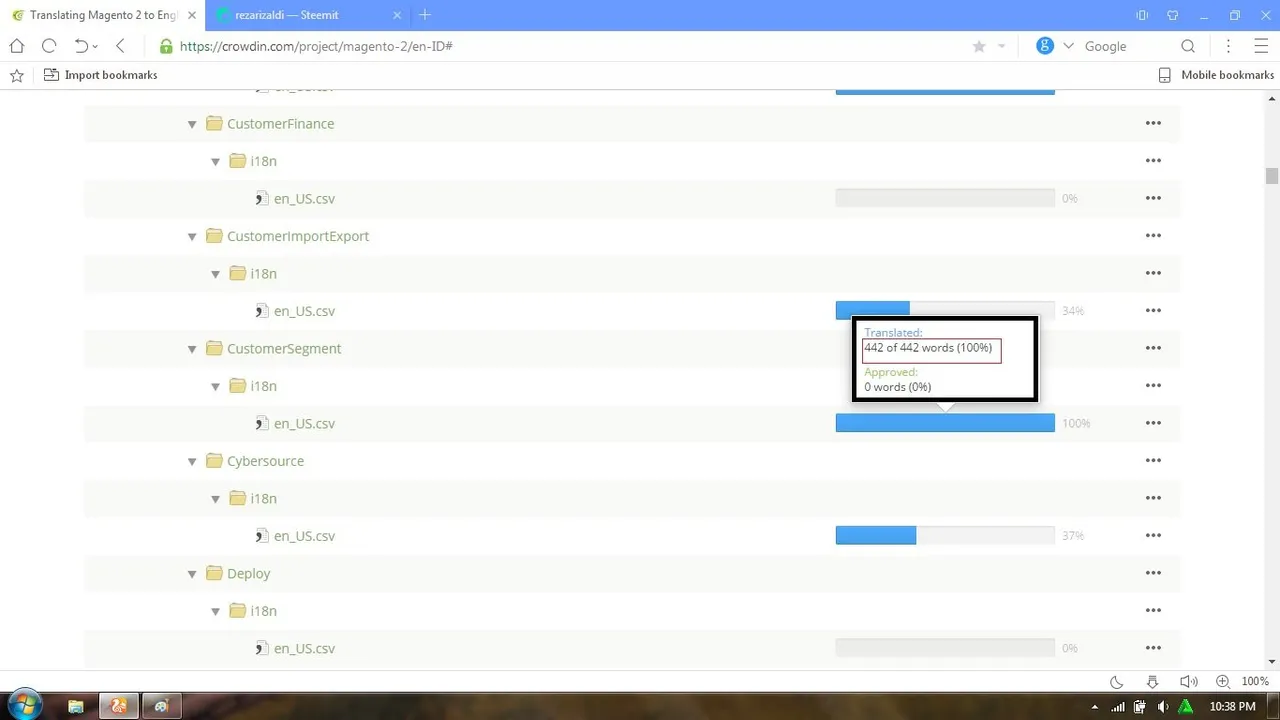Open en_US.csv under Cybersource
The image size is (1280, 720).
(x=304, y=536)
